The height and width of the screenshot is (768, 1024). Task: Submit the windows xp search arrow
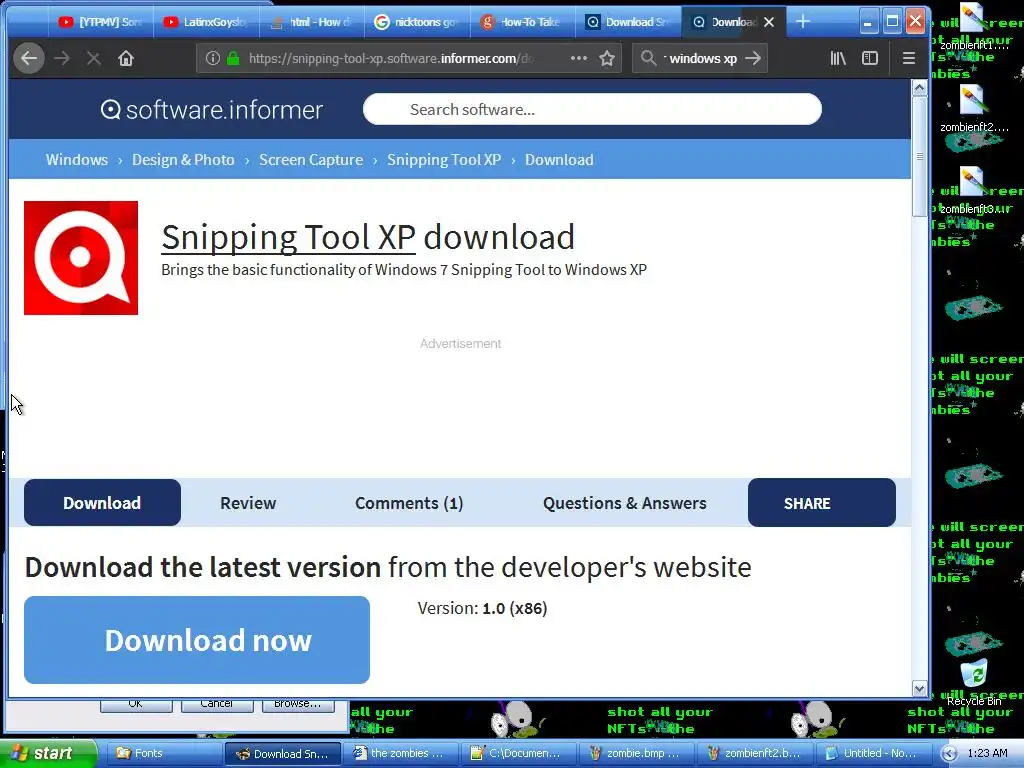753,58
